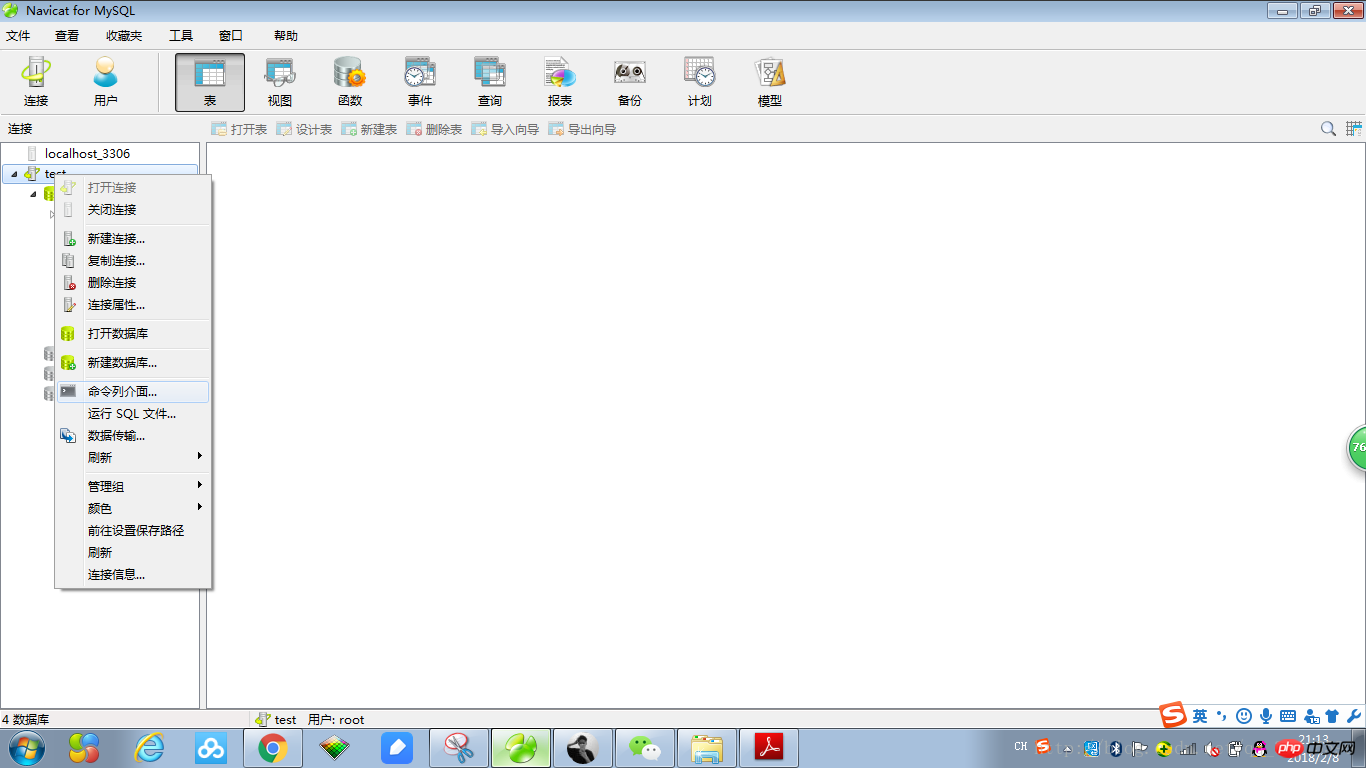1366x768 pixels.
Task: Open the 收藏夹 menu
Action: [124, 36]
